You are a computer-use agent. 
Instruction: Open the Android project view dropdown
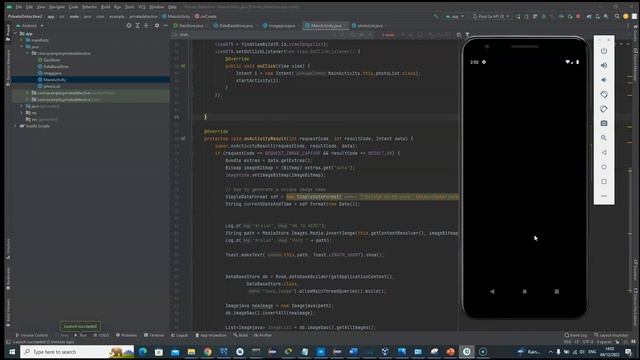29,26
